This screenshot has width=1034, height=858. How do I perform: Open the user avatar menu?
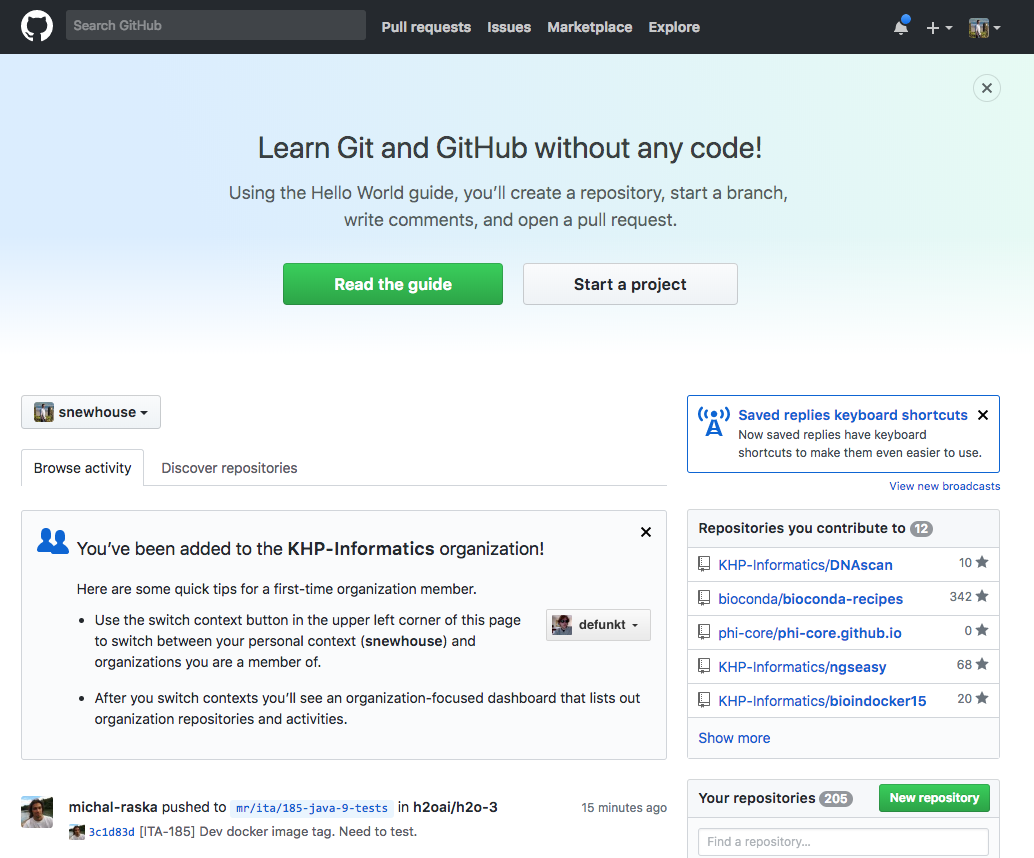click(x=985, y=28)
